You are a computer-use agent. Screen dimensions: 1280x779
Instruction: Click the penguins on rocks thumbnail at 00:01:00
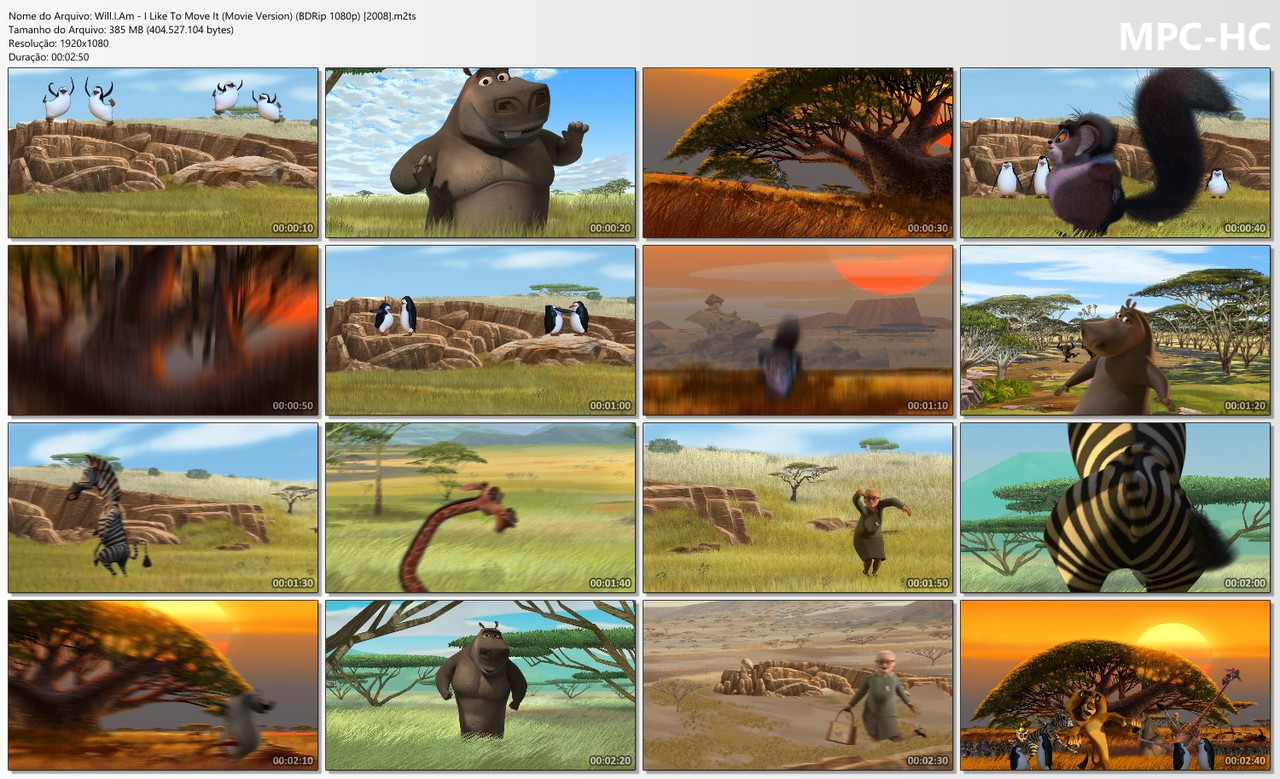[479, 330]
